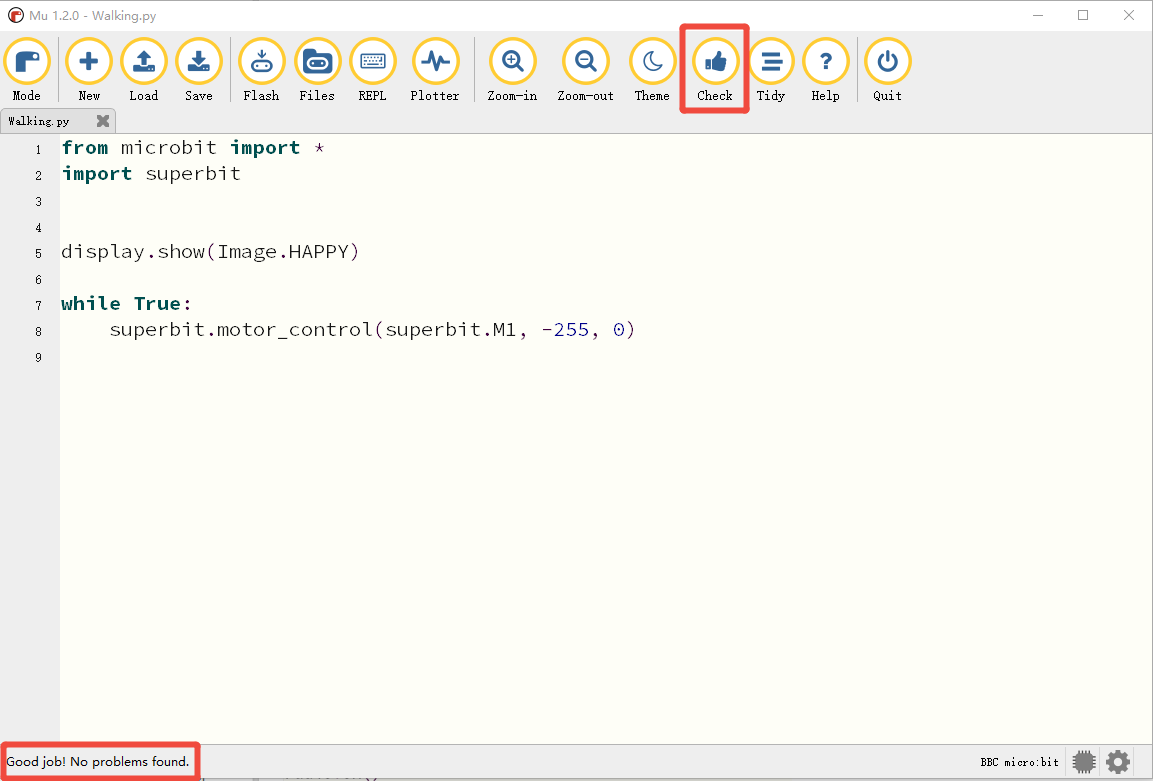Click the 'import superbit' code line
Viewport: 1153px width, 781px height.
(151, 174)
